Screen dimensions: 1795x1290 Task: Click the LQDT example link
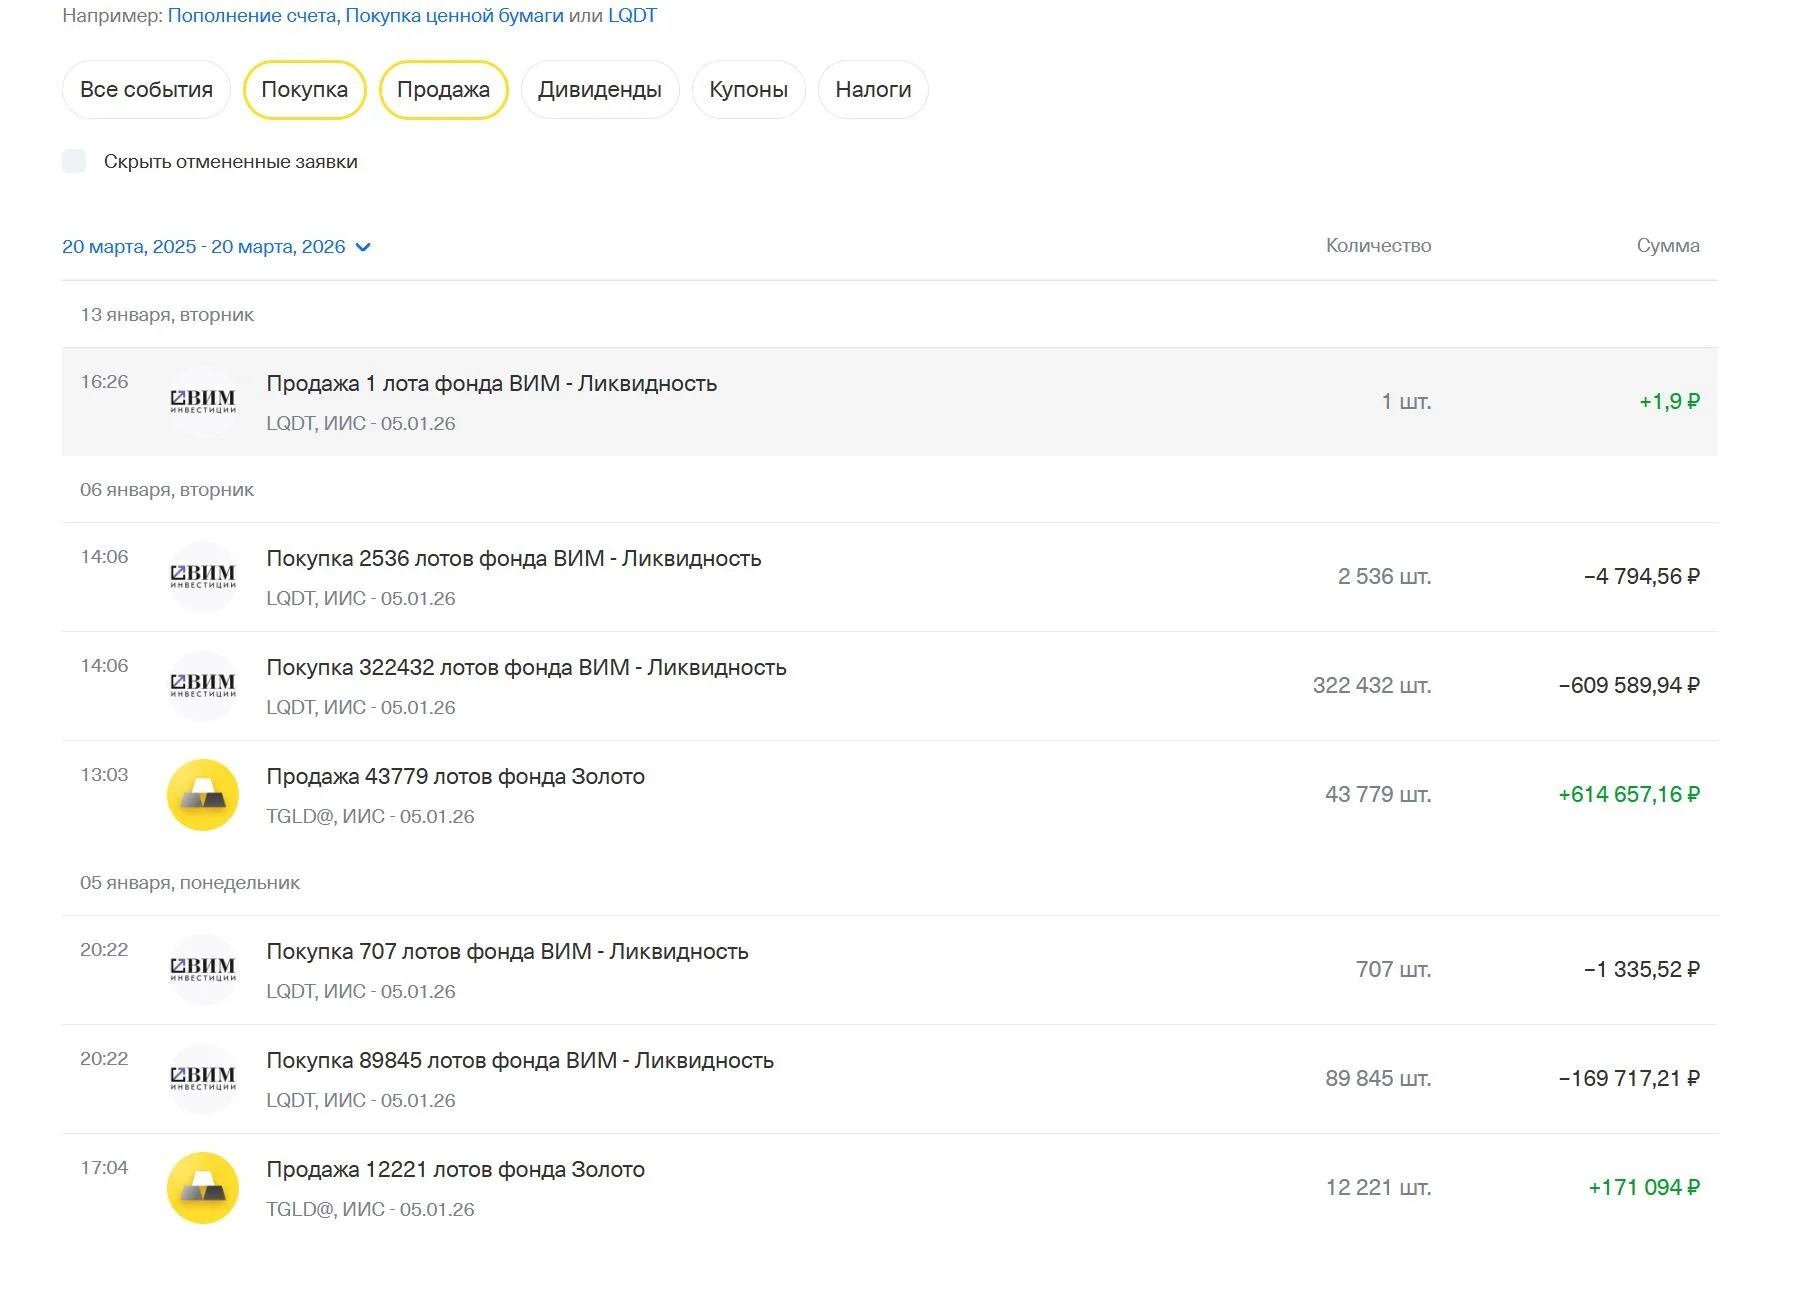pos(632,15)
